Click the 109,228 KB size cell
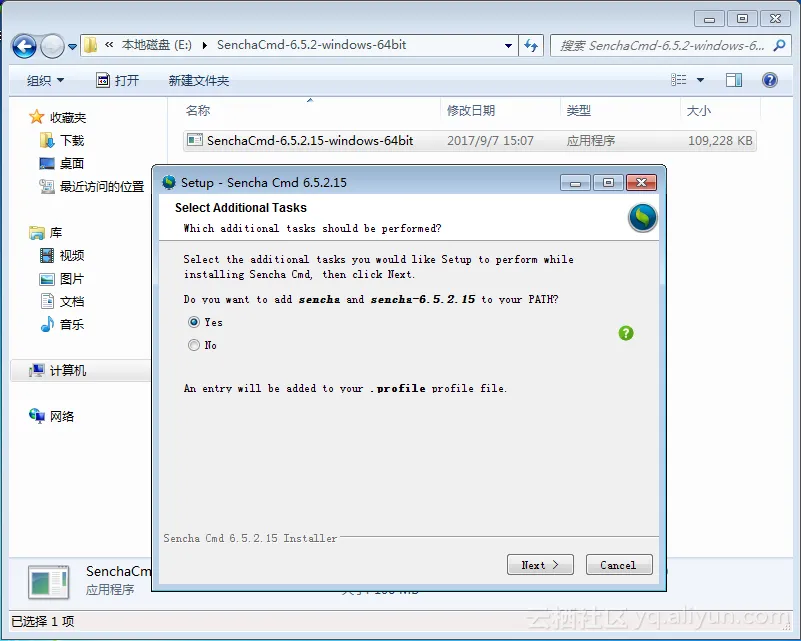Screen dimensions: 801x641 [720, 140]
